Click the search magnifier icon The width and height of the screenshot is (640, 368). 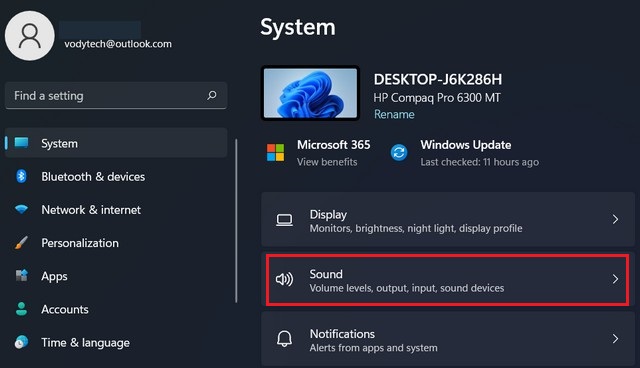[212, 95]
